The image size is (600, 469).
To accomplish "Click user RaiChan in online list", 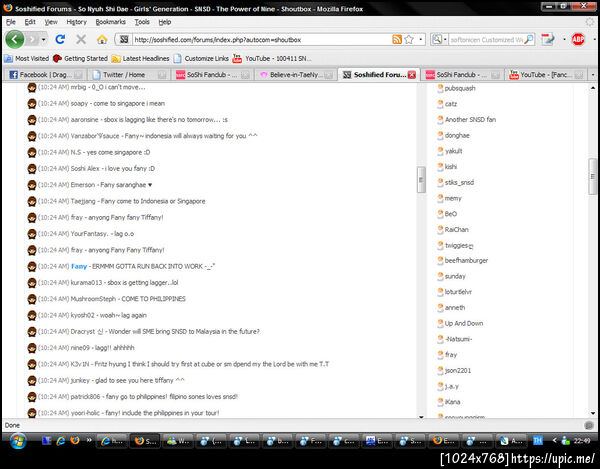I will click(x=457, y=230).
